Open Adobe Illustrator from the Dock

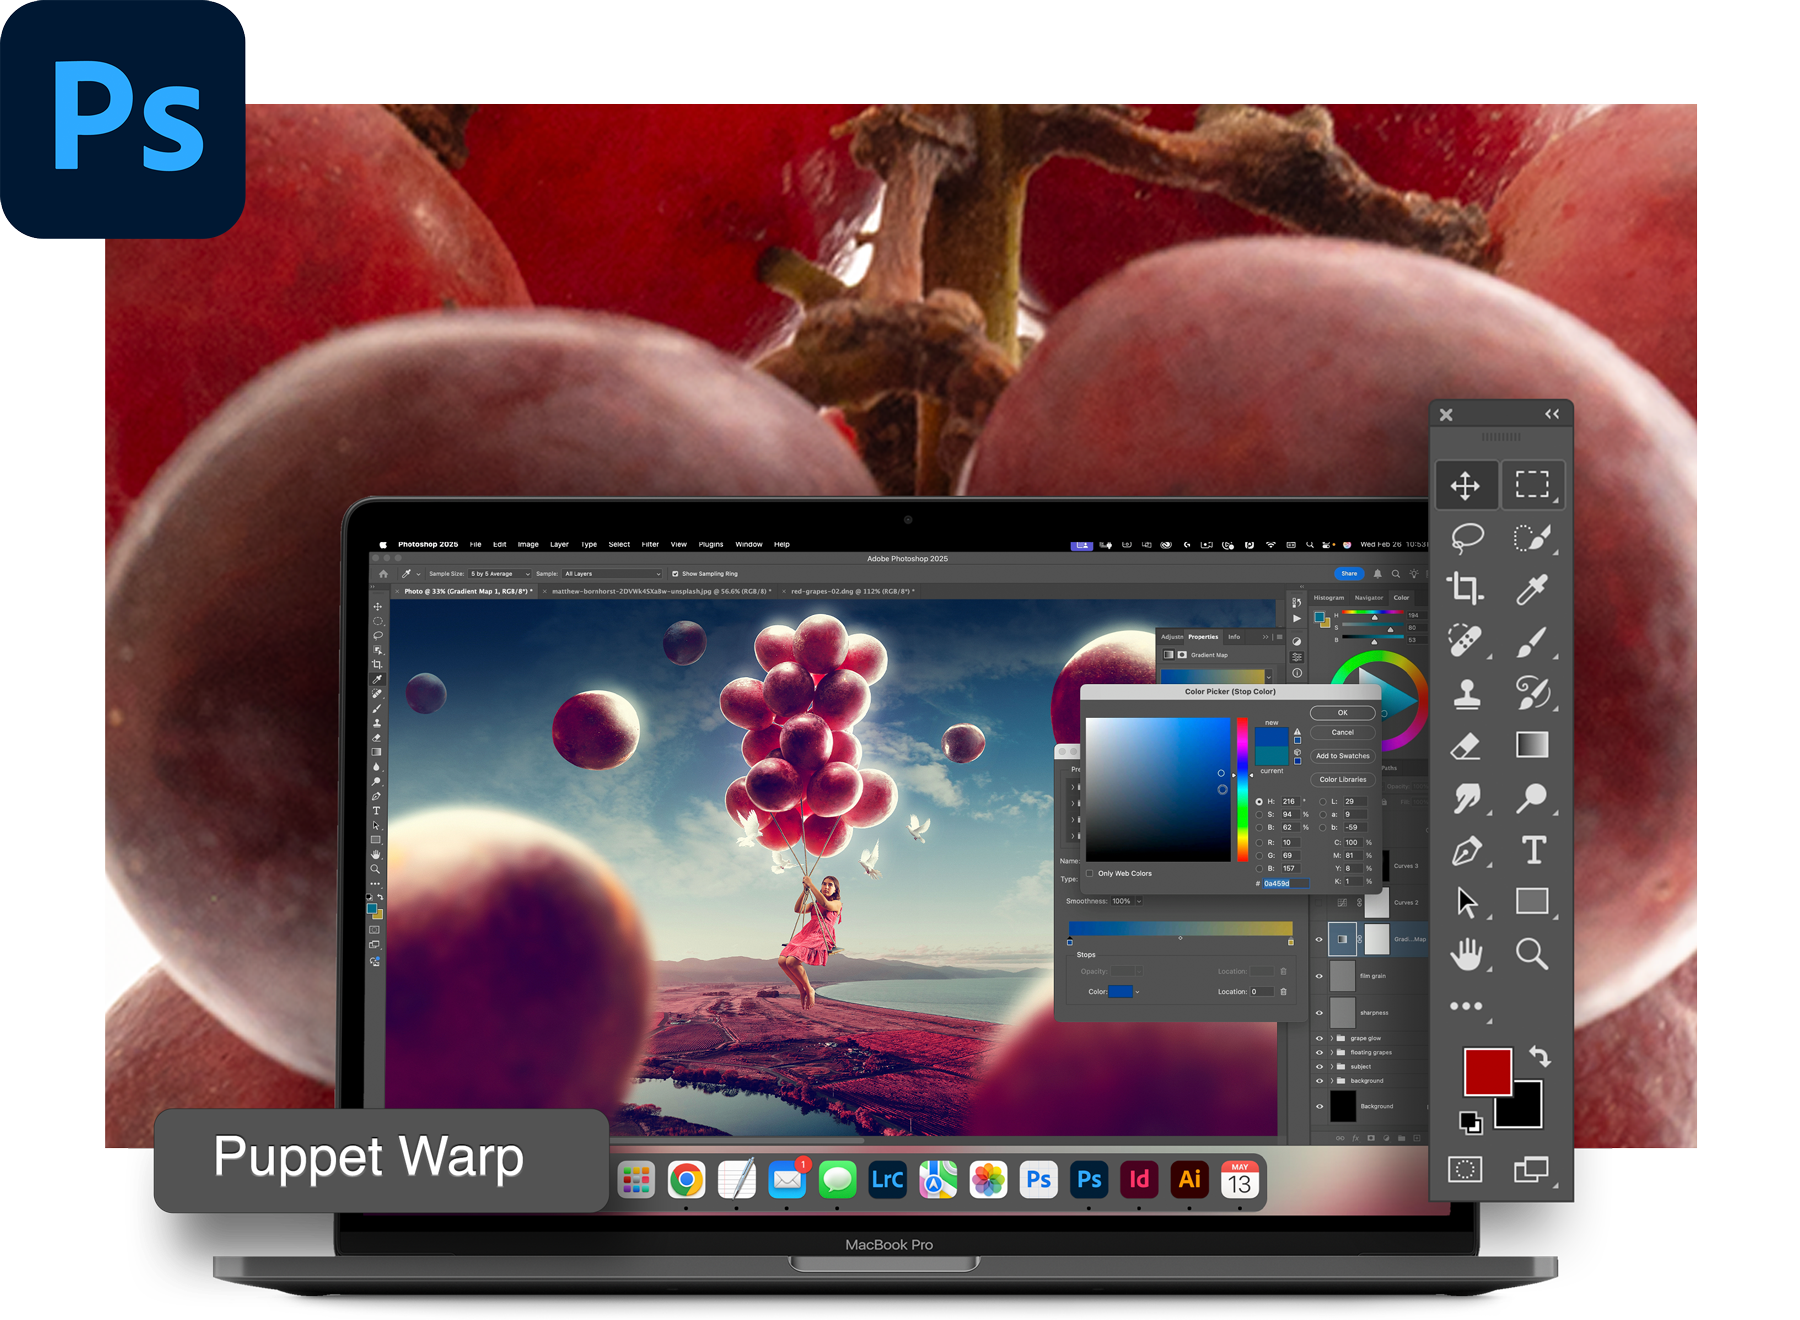1189,1180
